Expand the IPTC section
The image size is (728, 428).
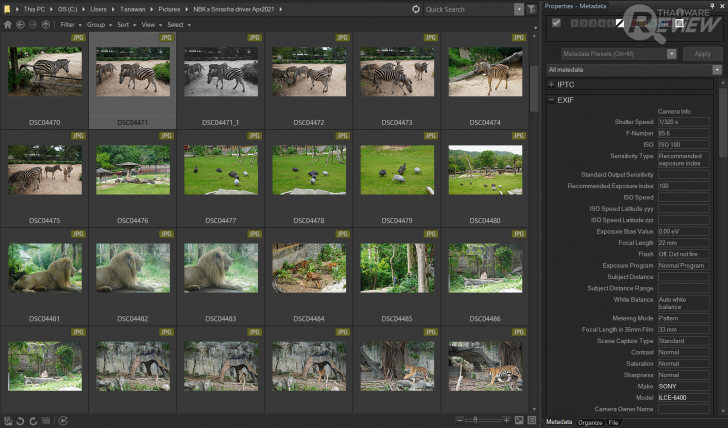[x=551, y=85]
